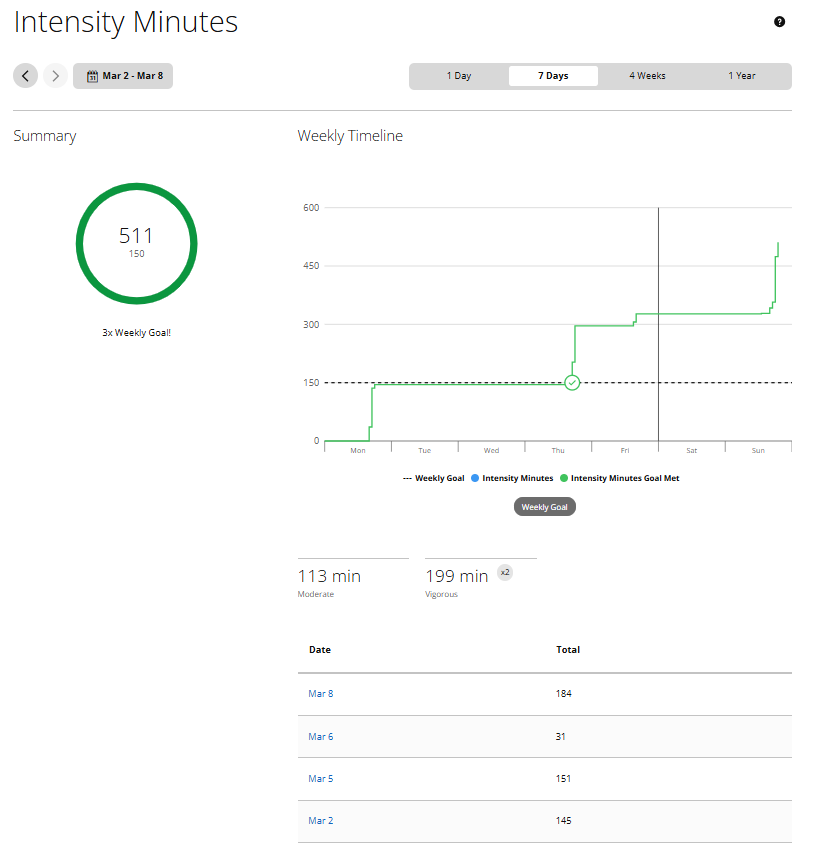Select the 7 Days tab
This screenshot has width=813, height=850.
pos(553,76)
